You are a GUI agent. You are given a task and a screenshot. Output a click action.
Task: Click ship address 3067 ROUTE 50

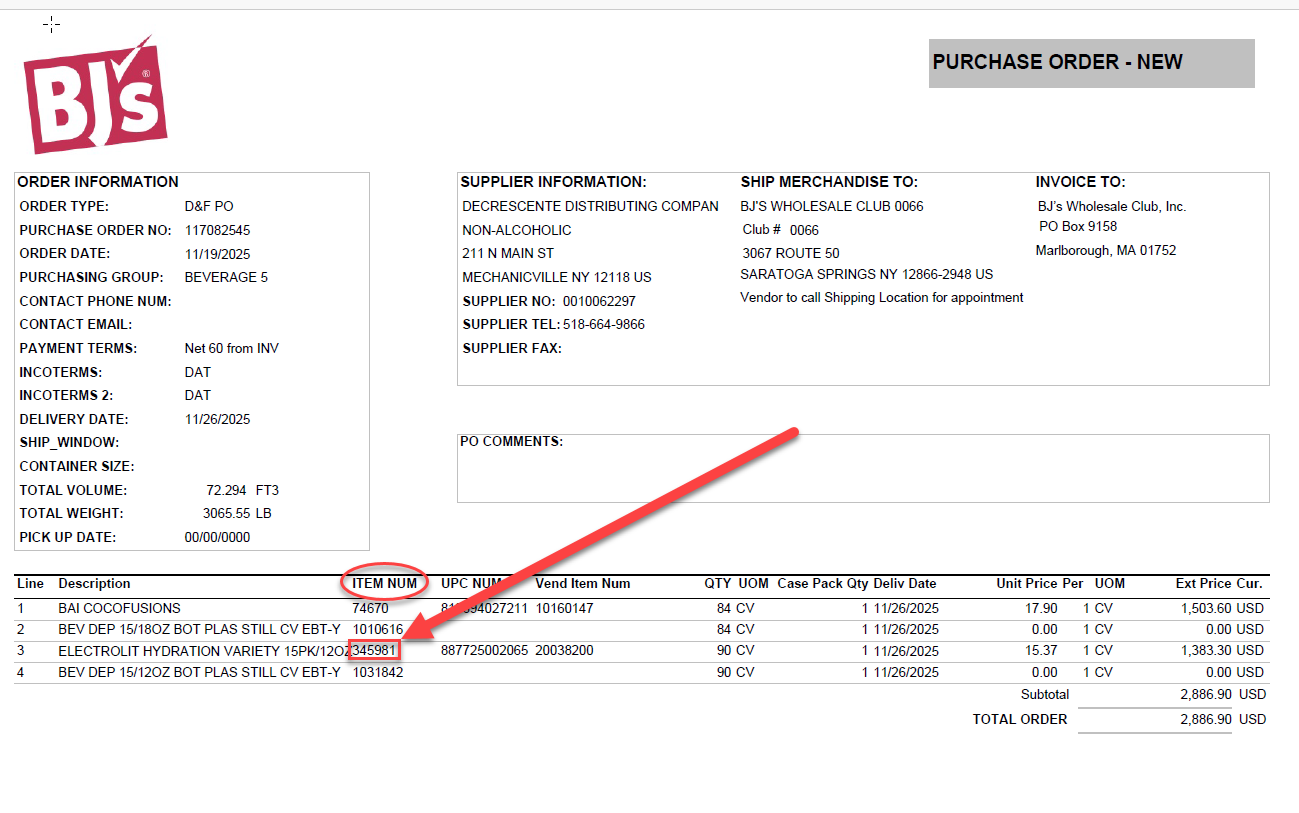click(x=791, y=253)
